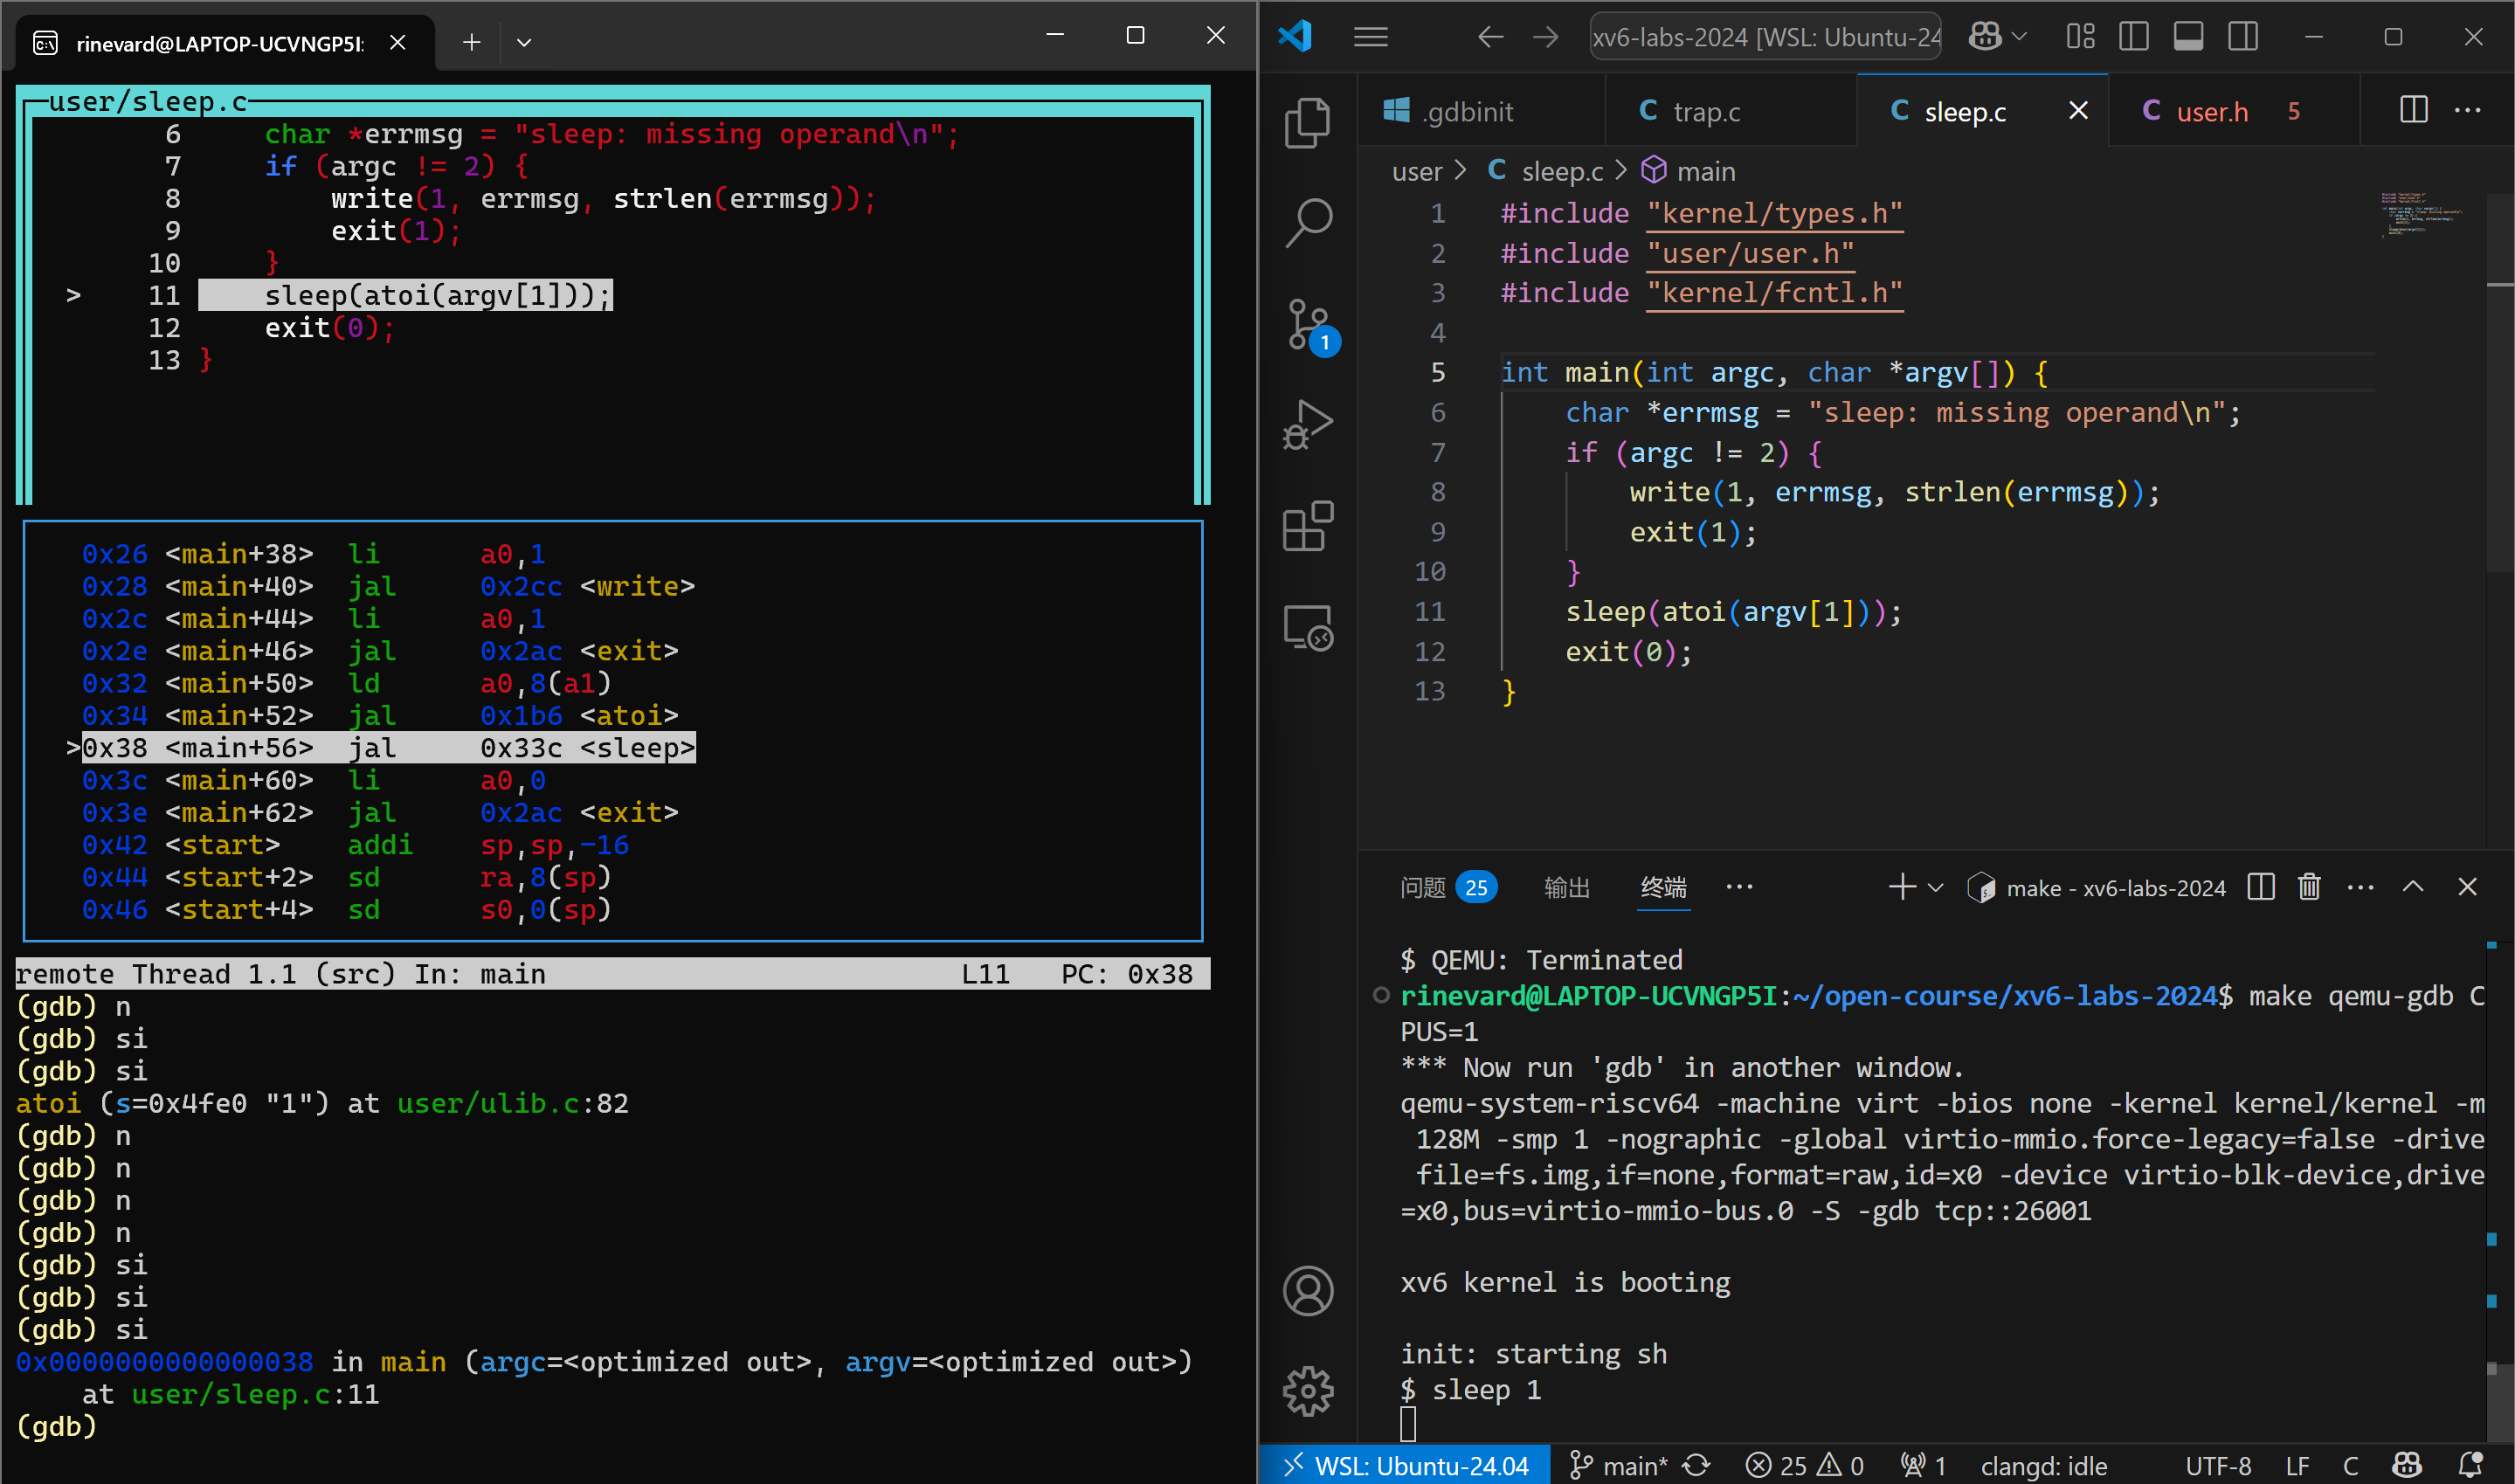Switch to the trap.c editor tab
This screenshot has height=1484, width=2515.
[x=1705, y=112]
